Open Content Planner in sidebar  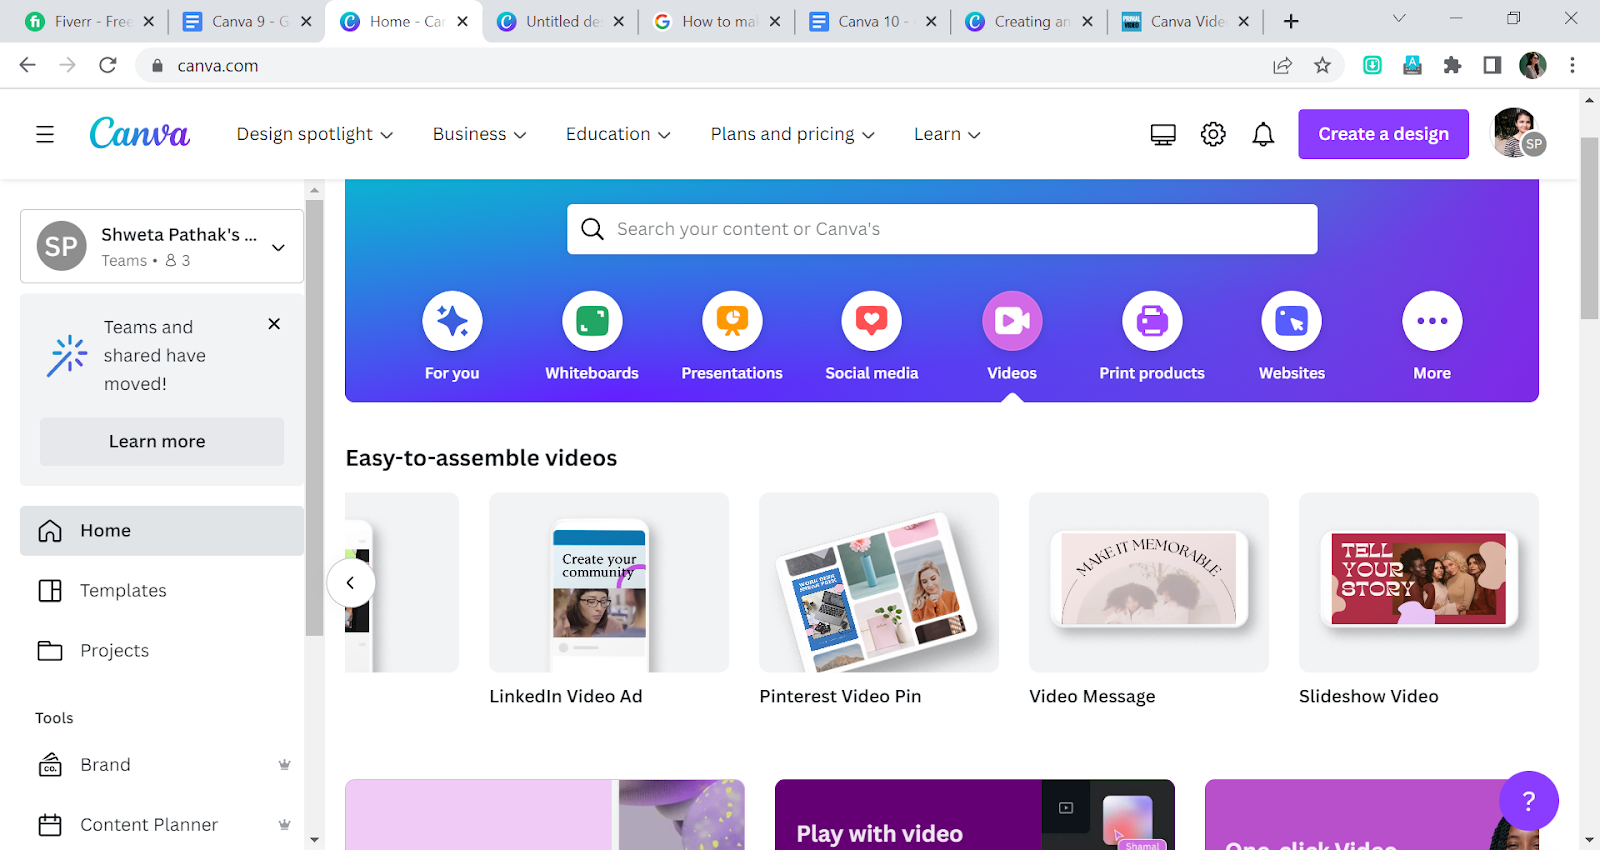[x=162, y=825]
